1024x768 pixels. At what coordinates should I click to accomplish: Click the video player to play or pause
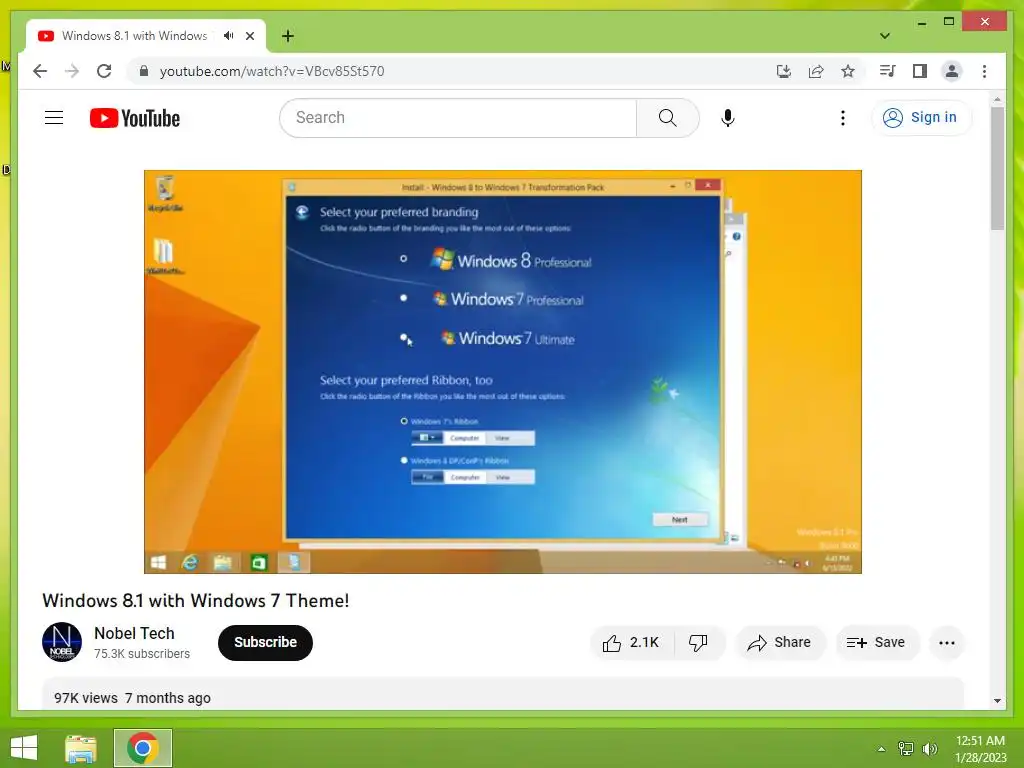(x=502, y=372)
